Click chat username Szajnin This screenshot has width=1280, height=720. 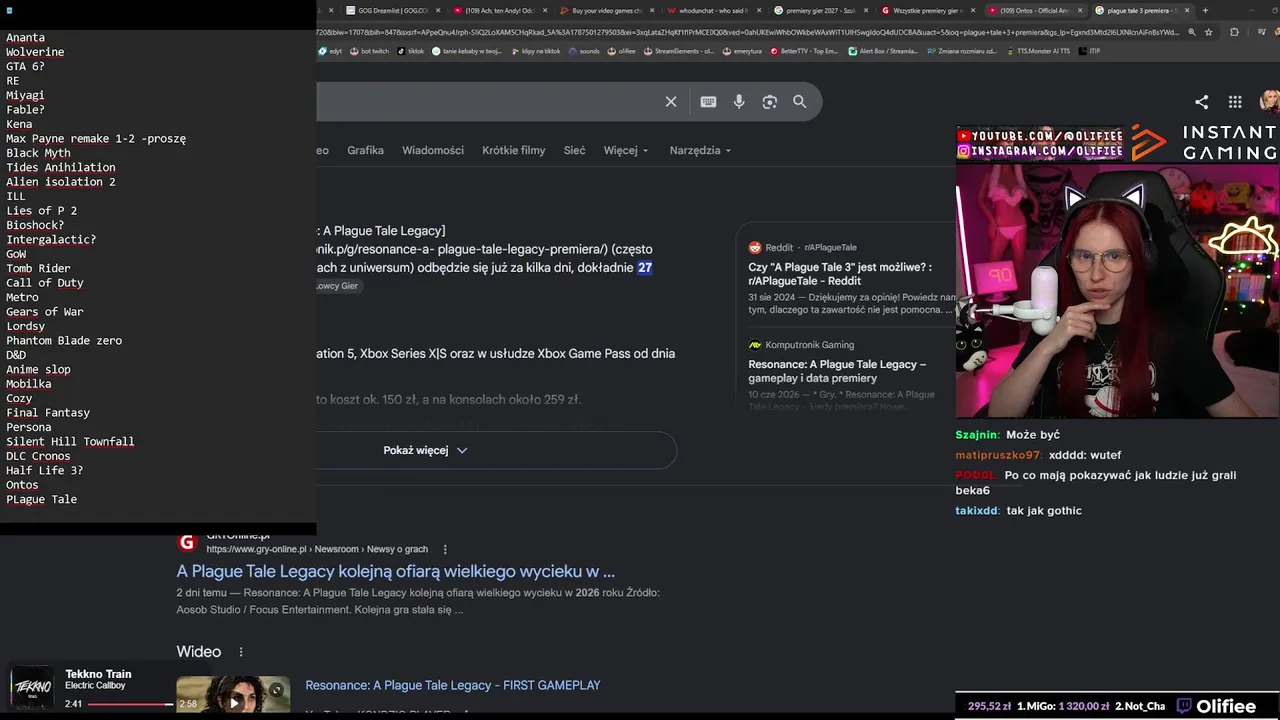click(977, 435)
